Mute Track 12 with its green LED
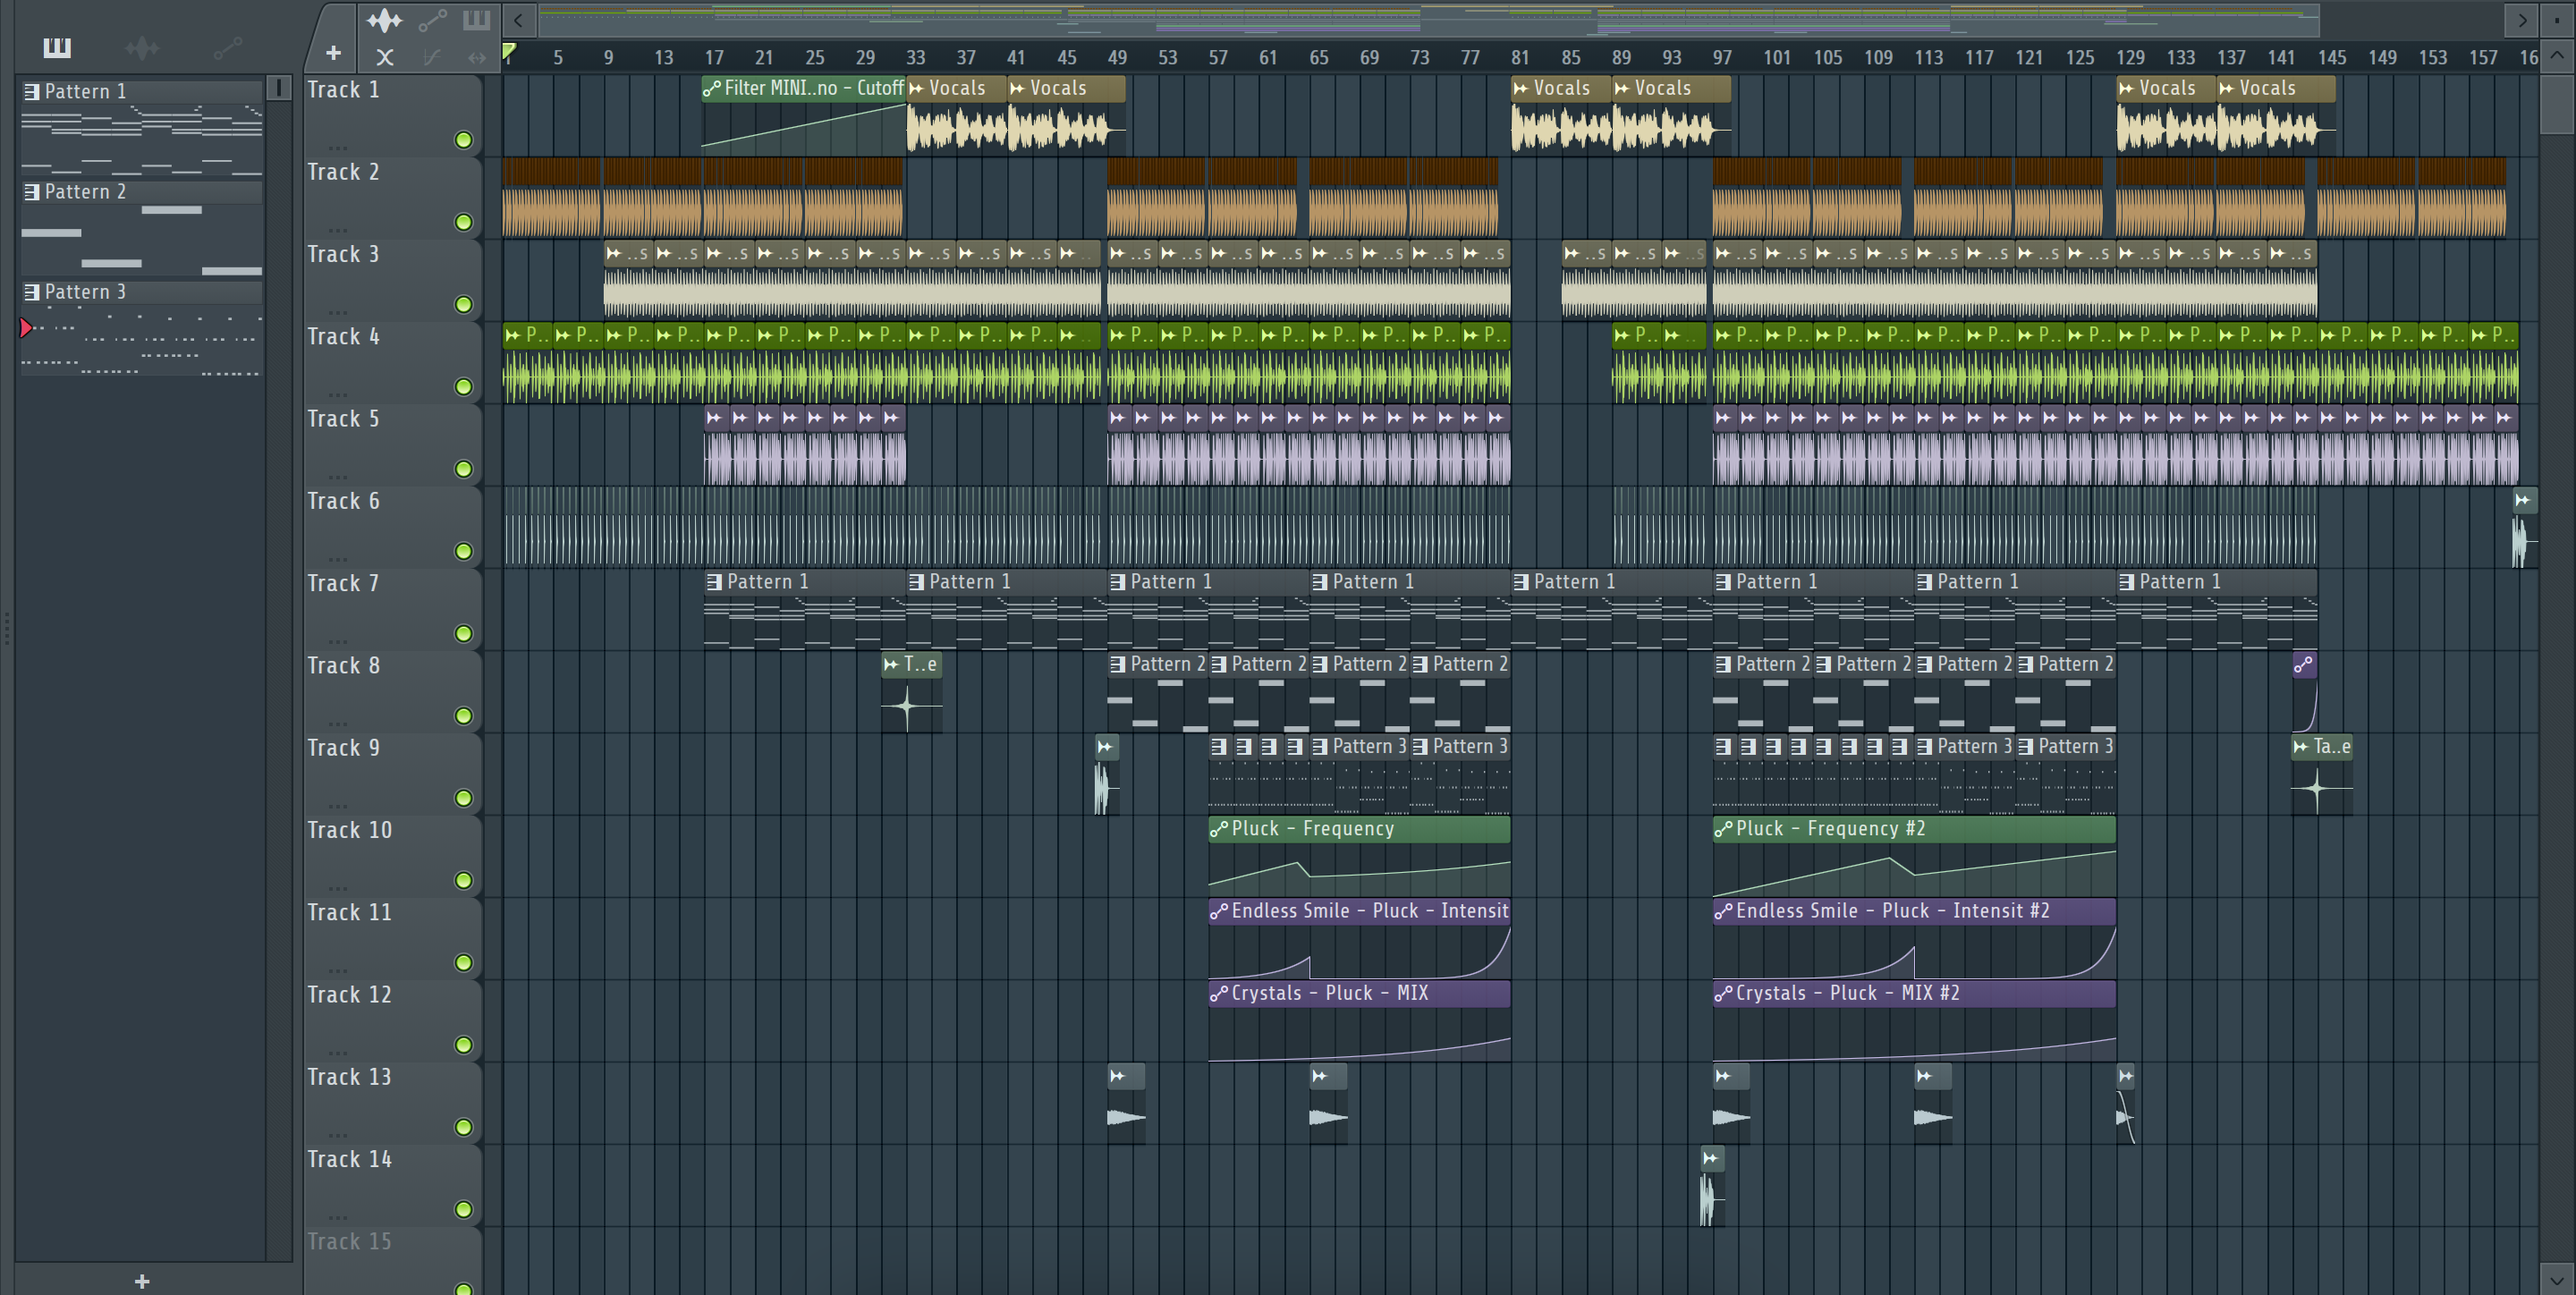Image resolution: width=2576 pixels, height=1295 pixels. 463,1044
